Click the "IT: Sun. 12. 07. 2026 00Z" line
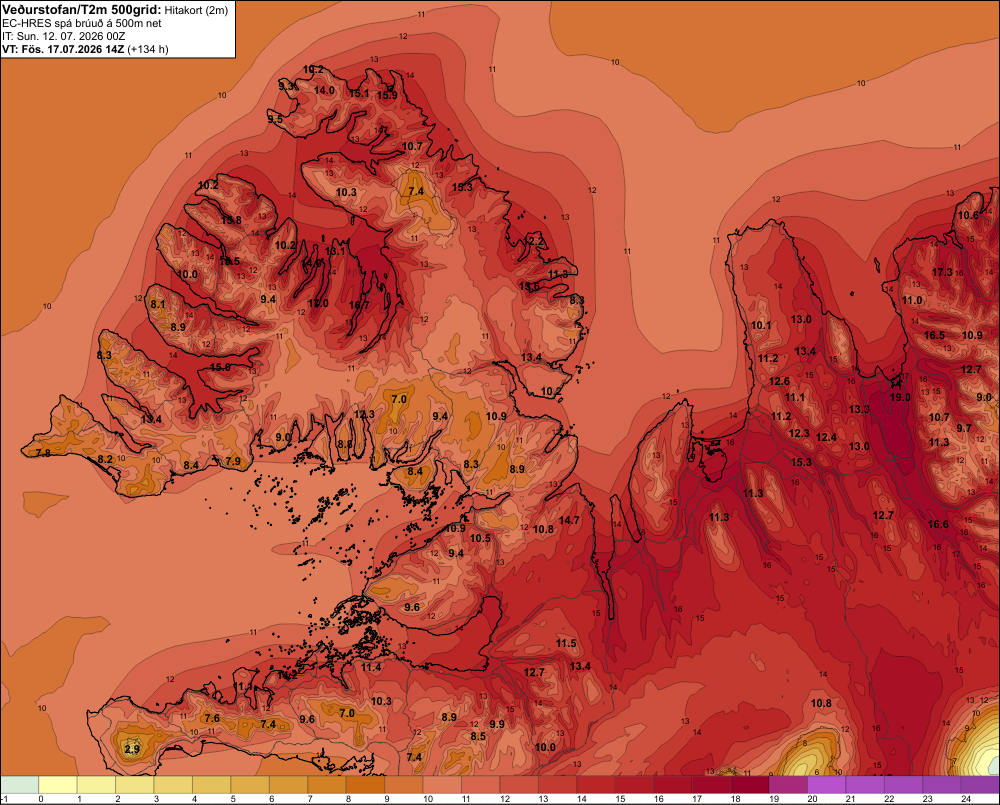 [64, 36]
